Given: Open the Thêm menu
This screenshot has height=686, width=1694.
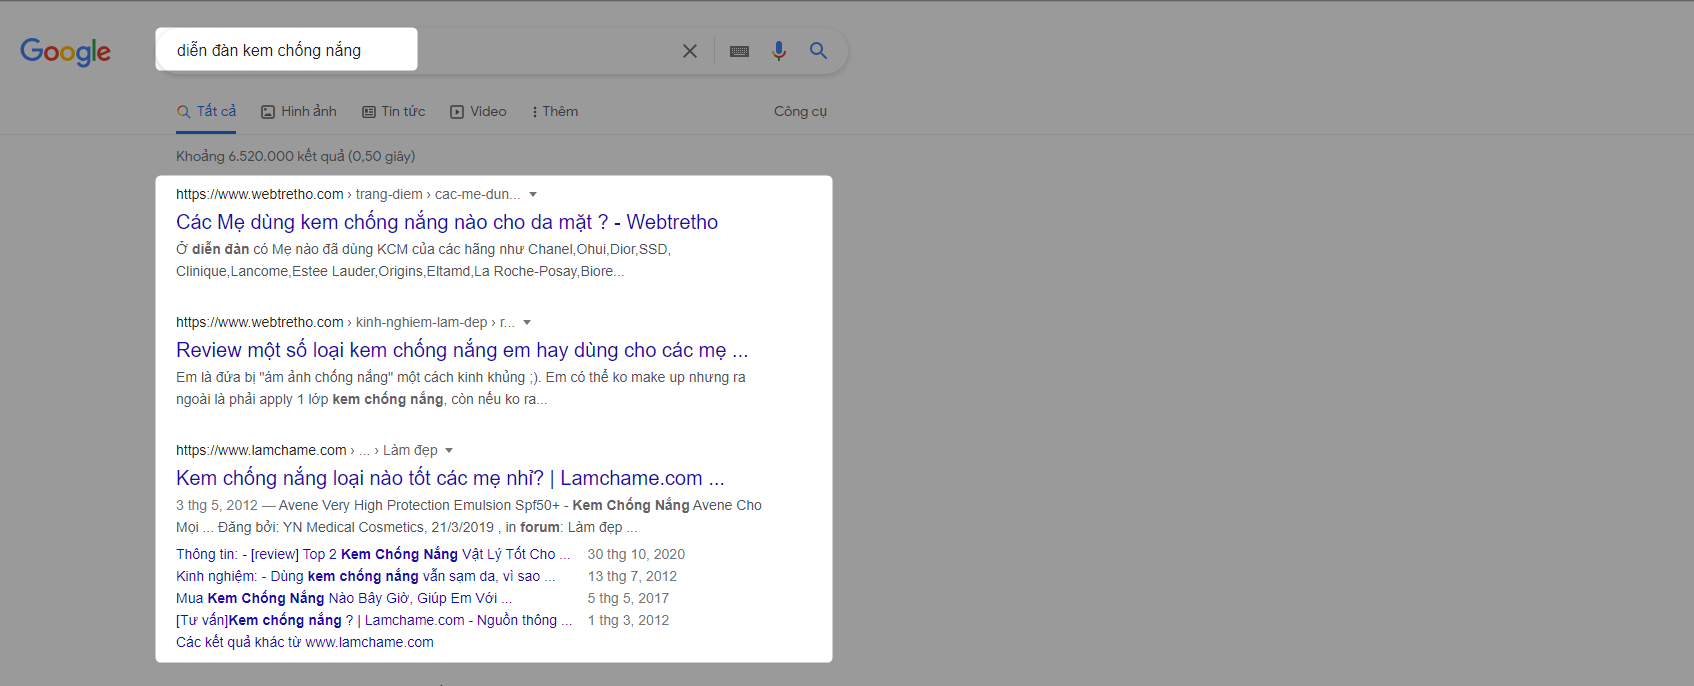Looking at the screenshot, I should [x=556, y=111].
